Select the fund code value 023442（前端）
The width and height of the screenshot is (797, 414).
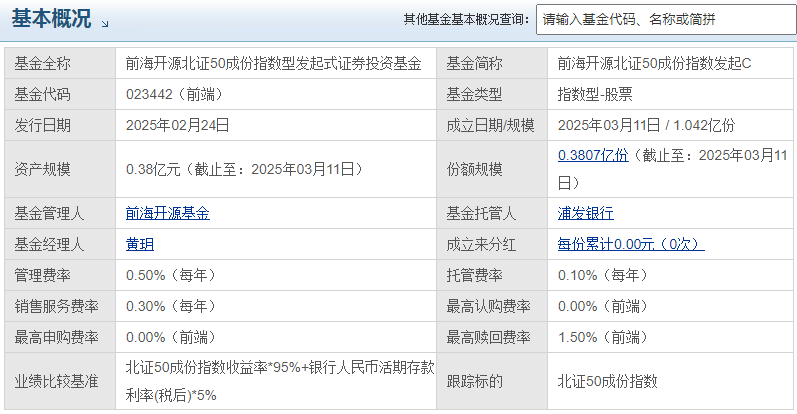pyautogui.click(x=174, y=94)
